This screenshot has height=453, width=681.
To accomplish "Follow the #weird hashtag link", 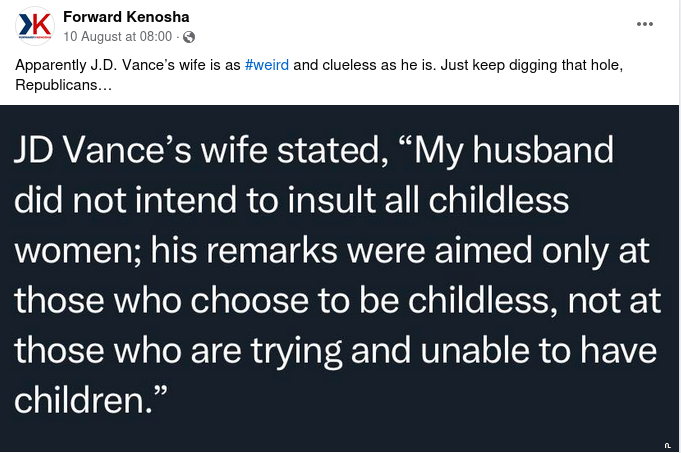I will coord(266,64).
